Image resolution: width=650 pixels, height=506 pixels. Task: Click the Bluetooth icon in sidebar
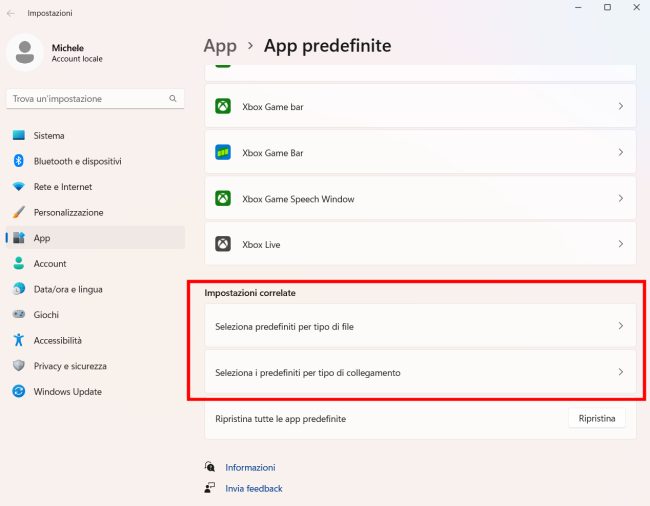(x=19, y=161)
